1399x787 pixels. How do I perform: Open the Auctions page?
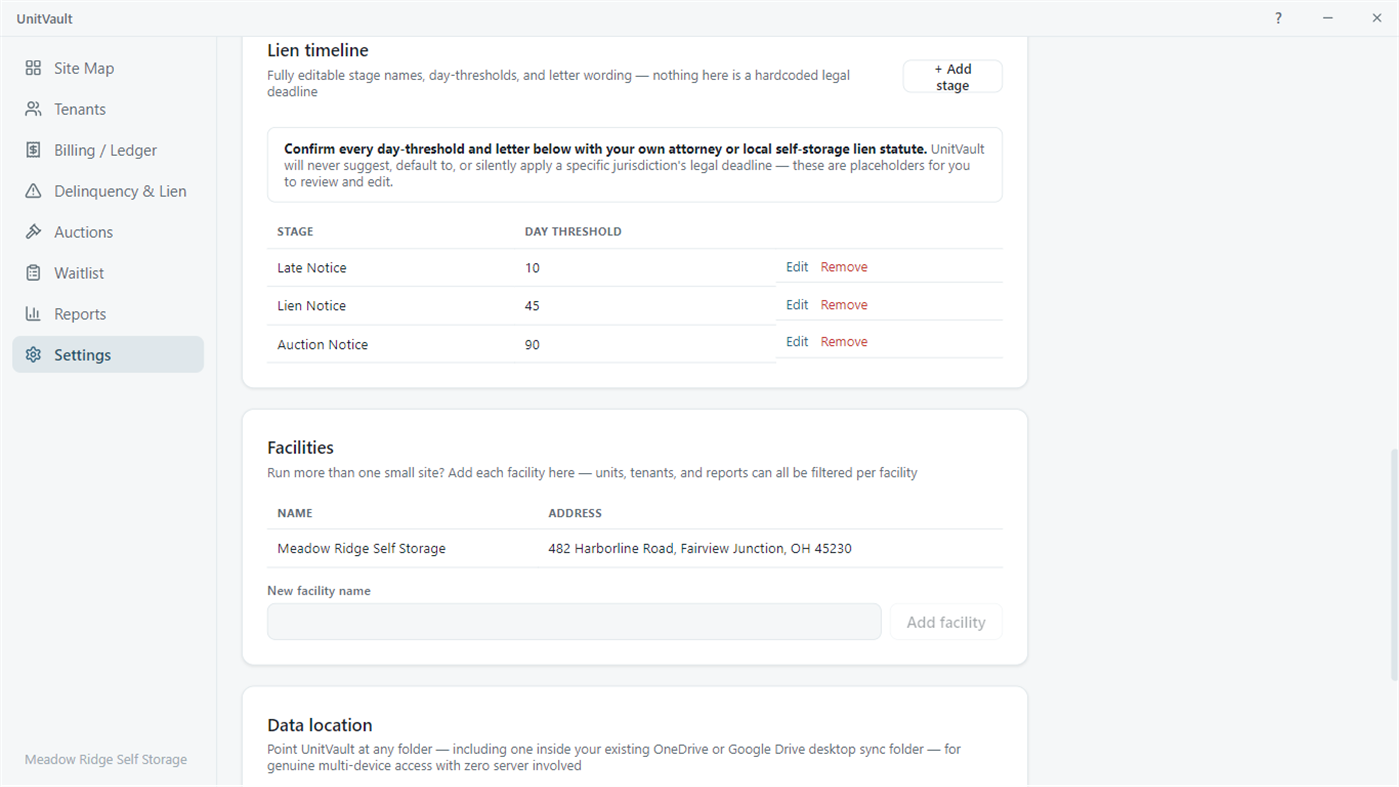coord(108,232)
